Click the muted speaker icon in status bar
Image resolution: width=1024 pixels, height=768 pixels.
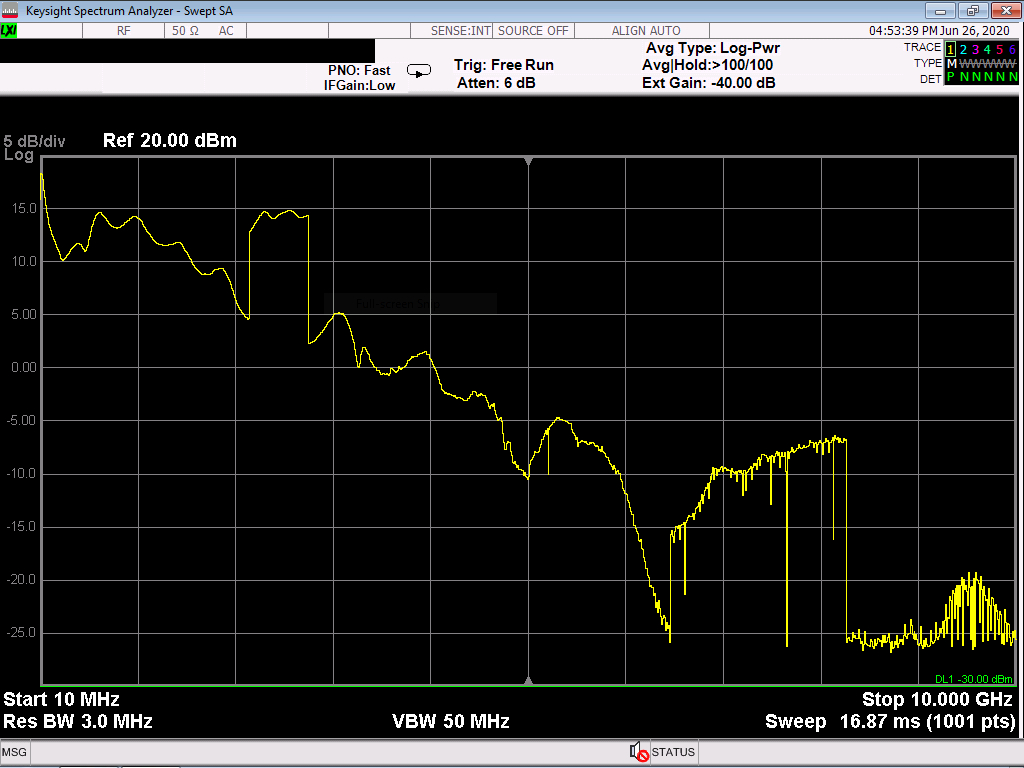pos(638,752)
